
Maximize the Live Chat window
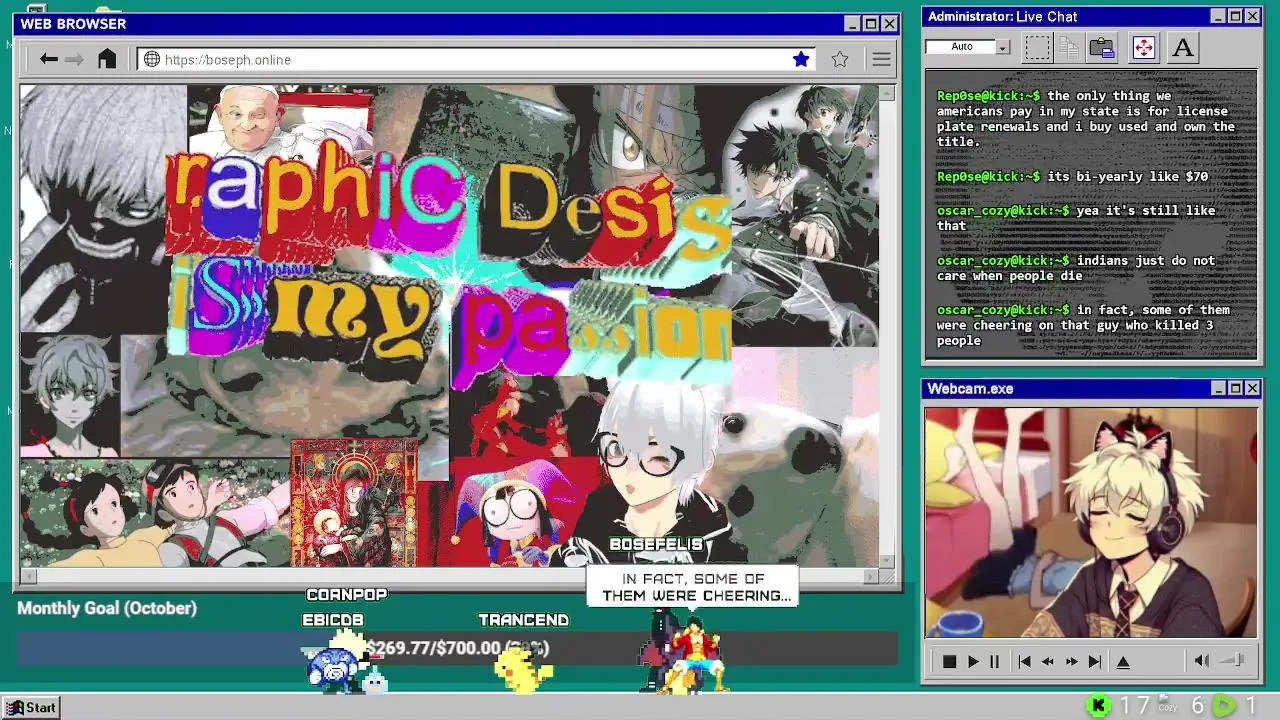[1235, 16]
